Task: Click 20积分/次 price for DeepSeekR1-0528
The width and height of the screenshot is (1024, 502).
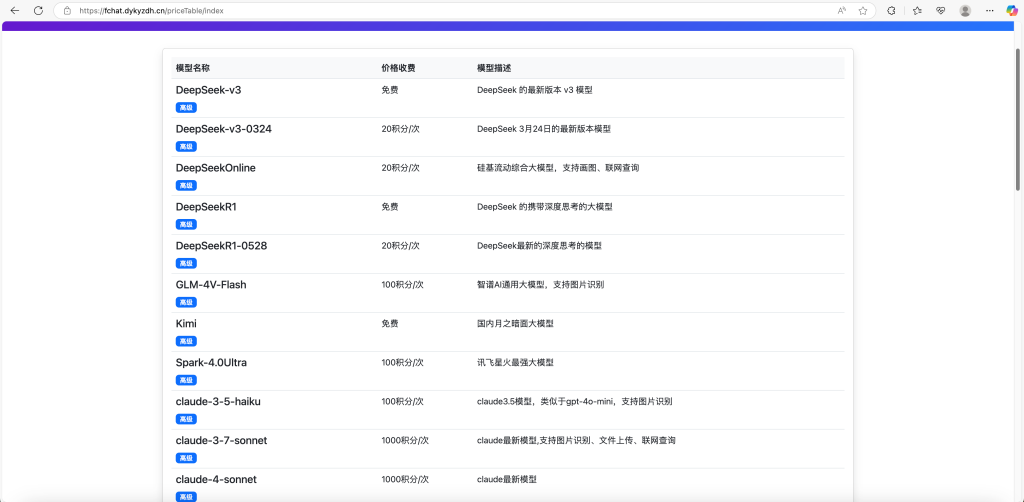Action: click(400, 246)
